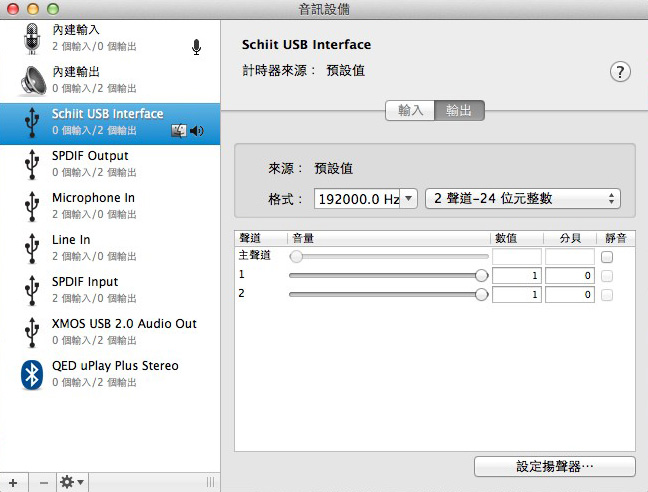The image size is (648, 492).
Task: Click the system alert Finder icon on Schiit row
Action: (179, 131)
